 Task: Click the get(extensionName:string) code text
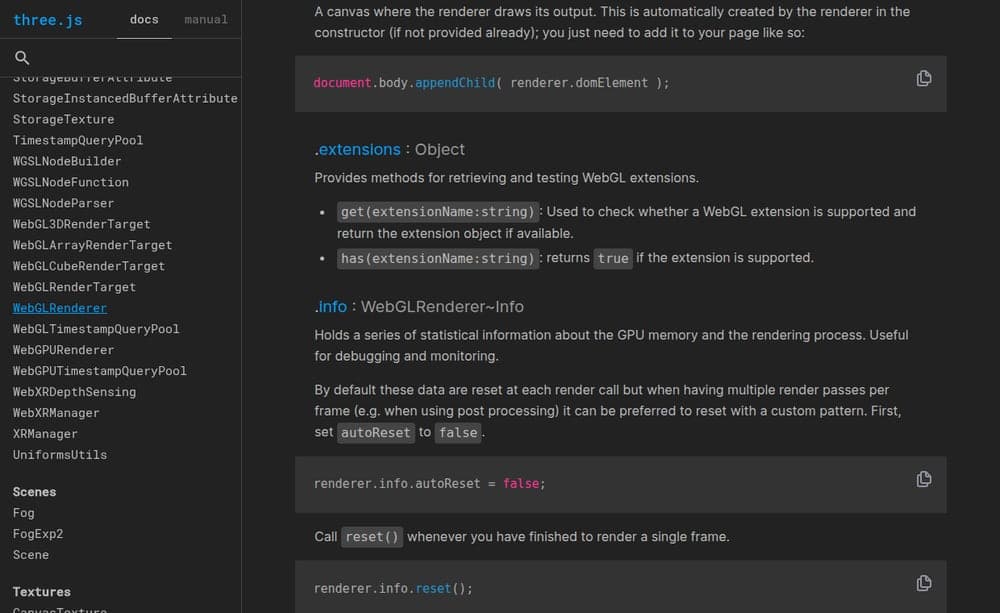pyautogui.click(x=438, y=212)
